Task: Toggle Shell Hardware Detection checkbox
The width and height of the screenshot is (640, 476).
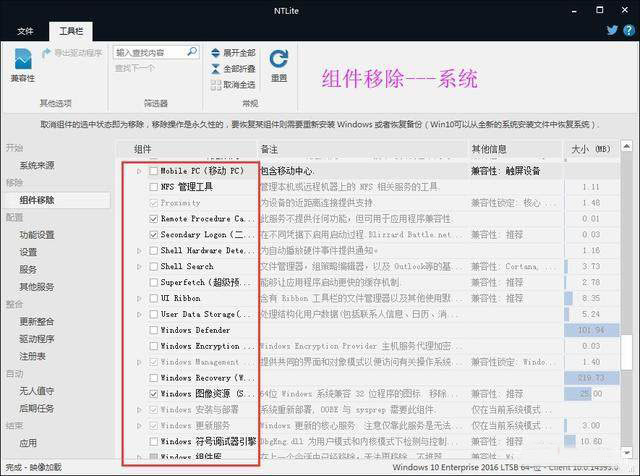Action: pos(153,251)
